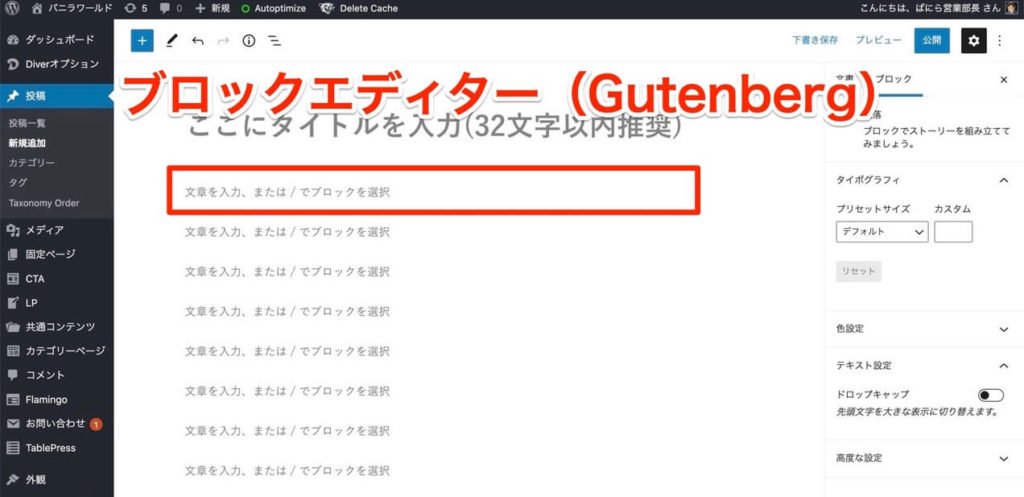
Task: Click Delete Cache in the admin bar
Action: tap(359, 8)
